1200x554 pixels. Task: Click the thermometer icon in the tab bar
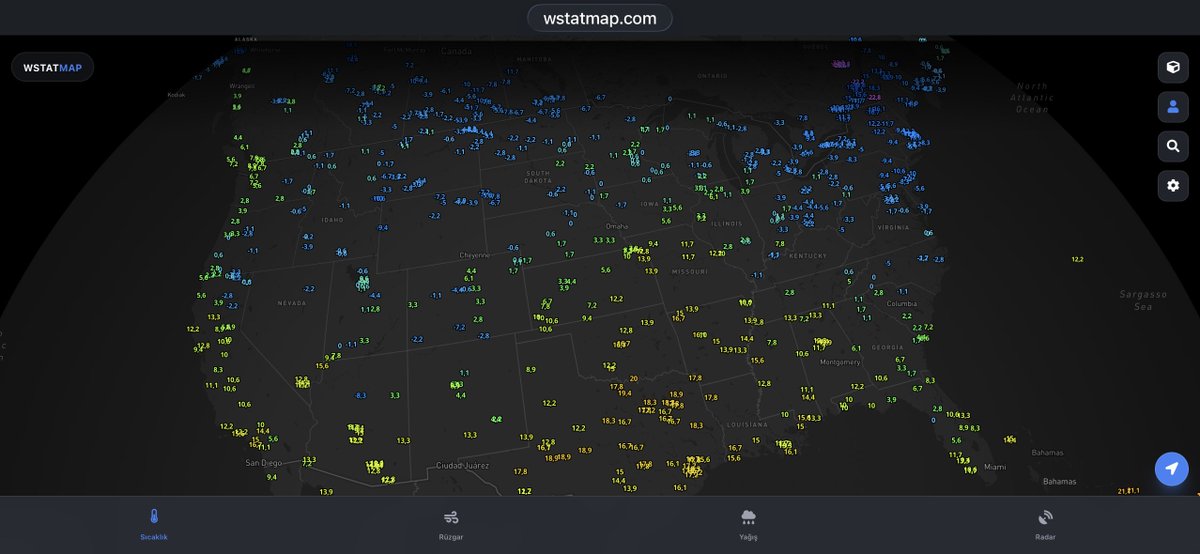(153, 517)
